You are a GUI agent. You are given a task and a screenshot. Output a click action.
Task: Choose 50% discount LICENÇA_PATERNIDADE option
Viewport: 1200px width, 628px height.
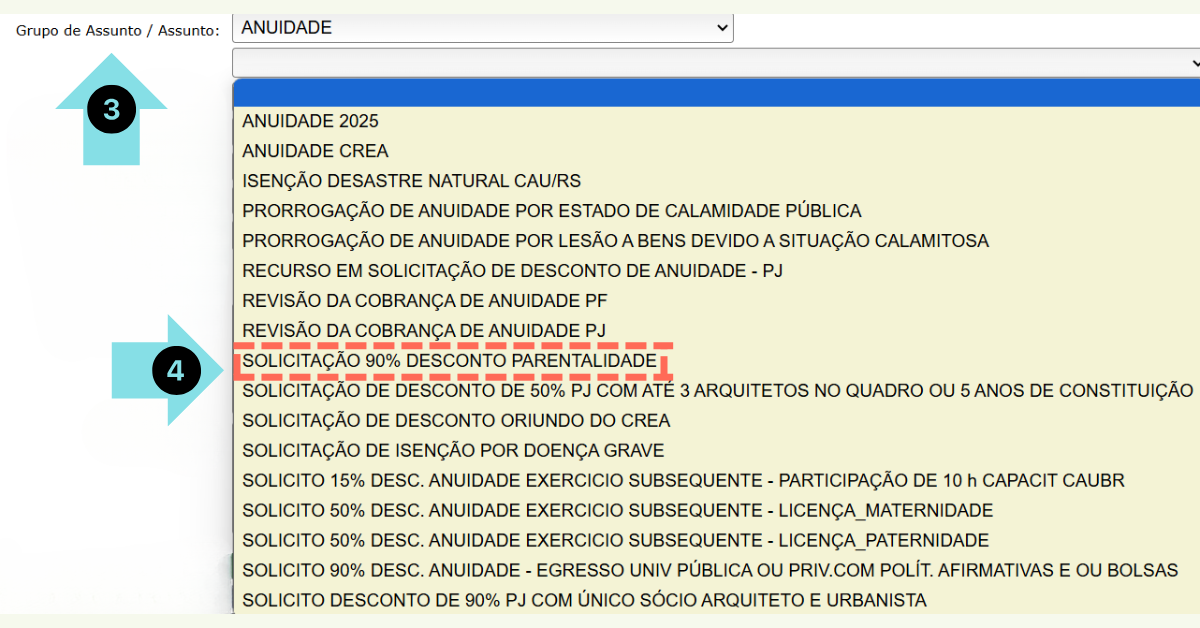[615, 540]
